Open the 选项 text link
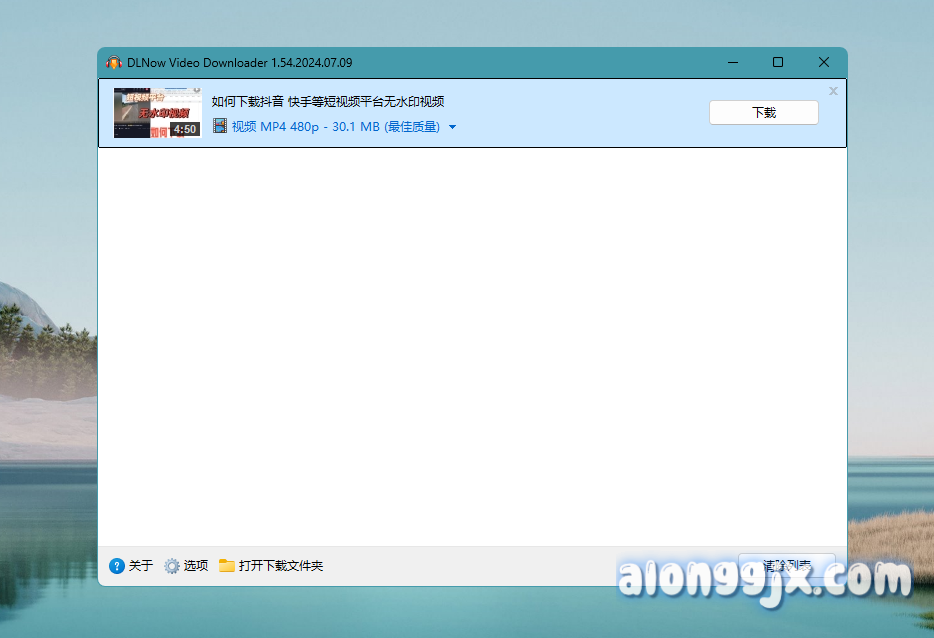934x638 pixels. 196,566
